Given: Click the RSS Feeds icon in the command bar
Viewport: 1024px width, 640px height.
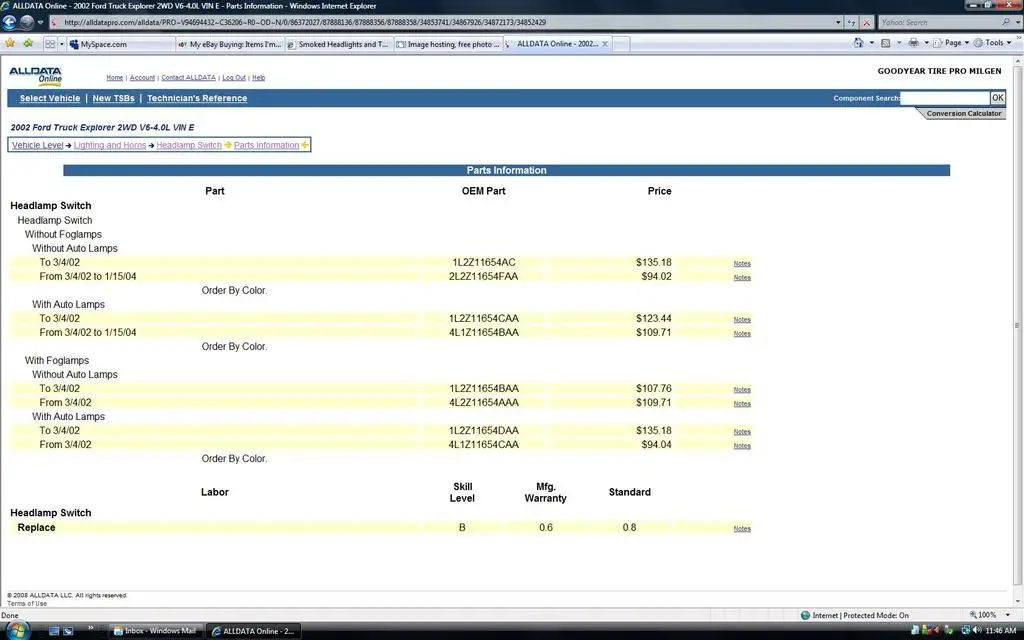Looking at the screenshot, I should point(886,43).
